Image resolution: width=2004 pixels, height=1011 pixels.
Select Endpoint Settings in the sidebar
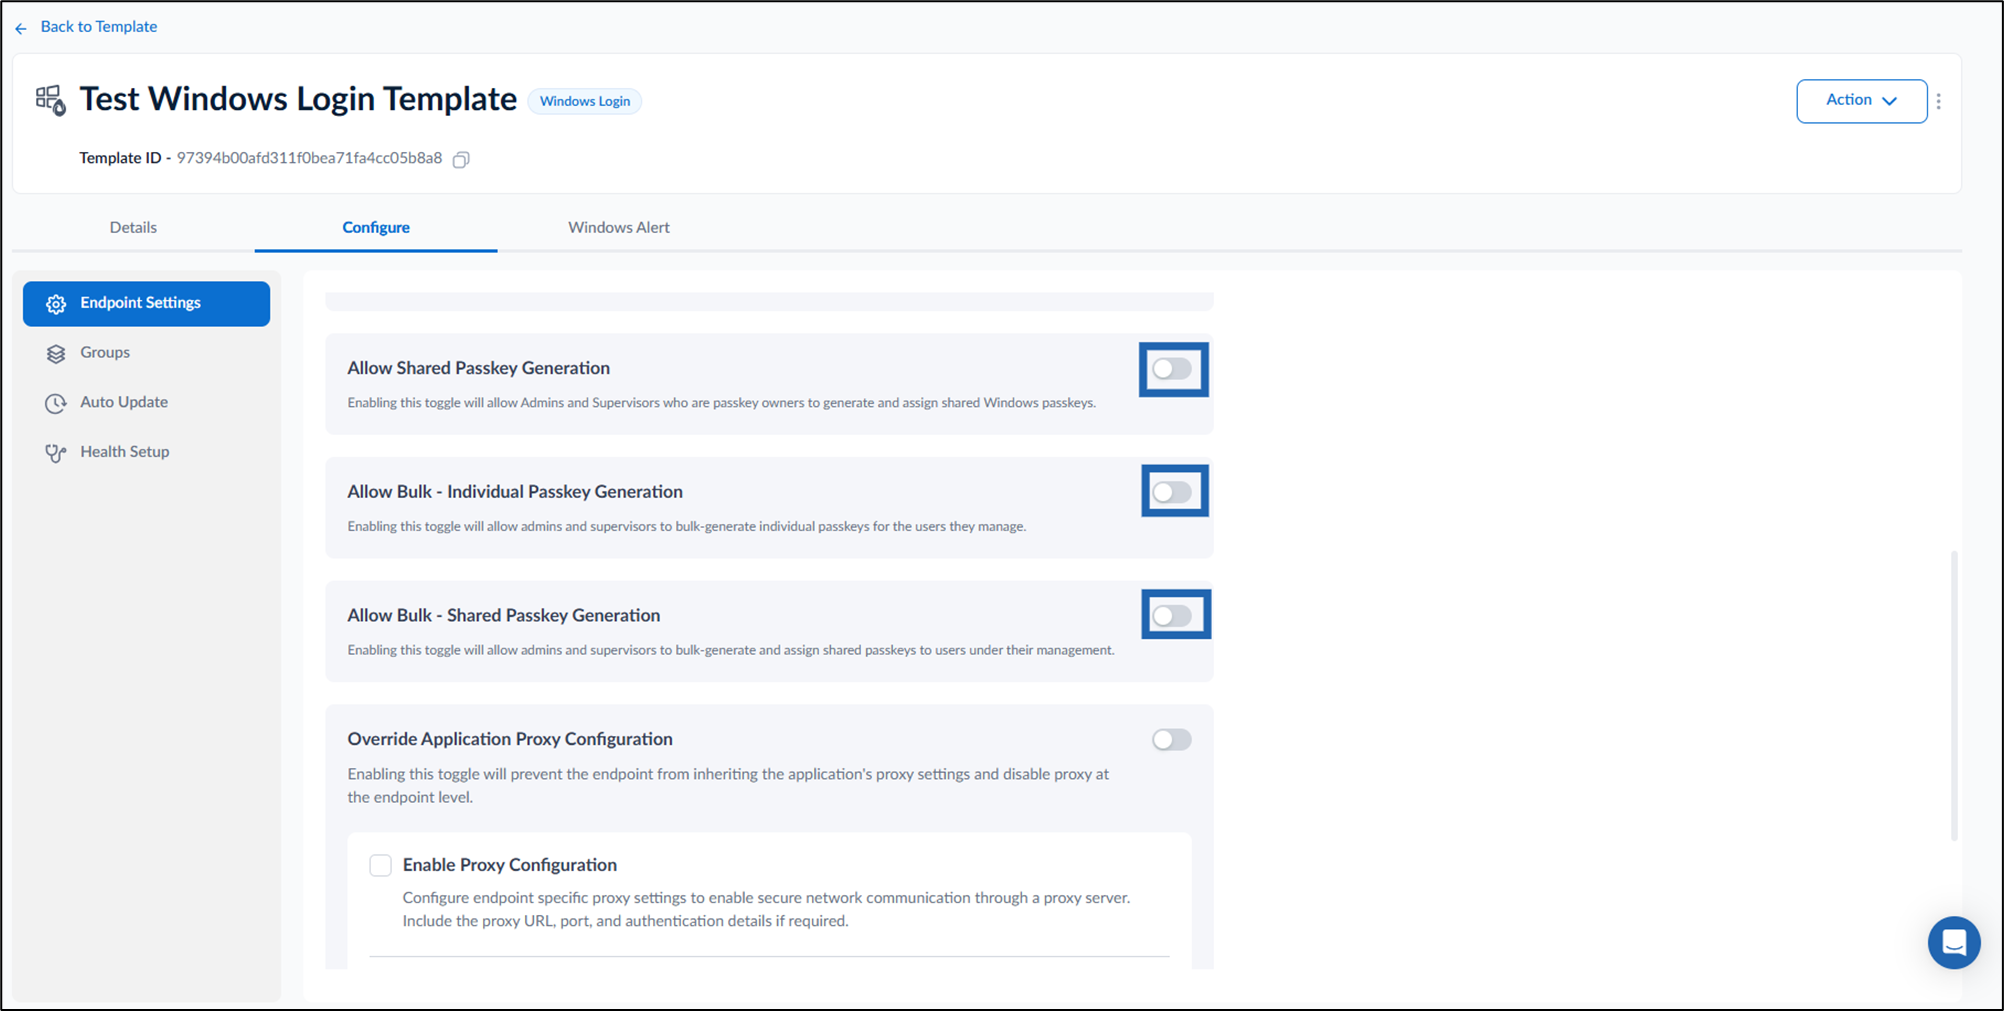[x=146, y=303]
